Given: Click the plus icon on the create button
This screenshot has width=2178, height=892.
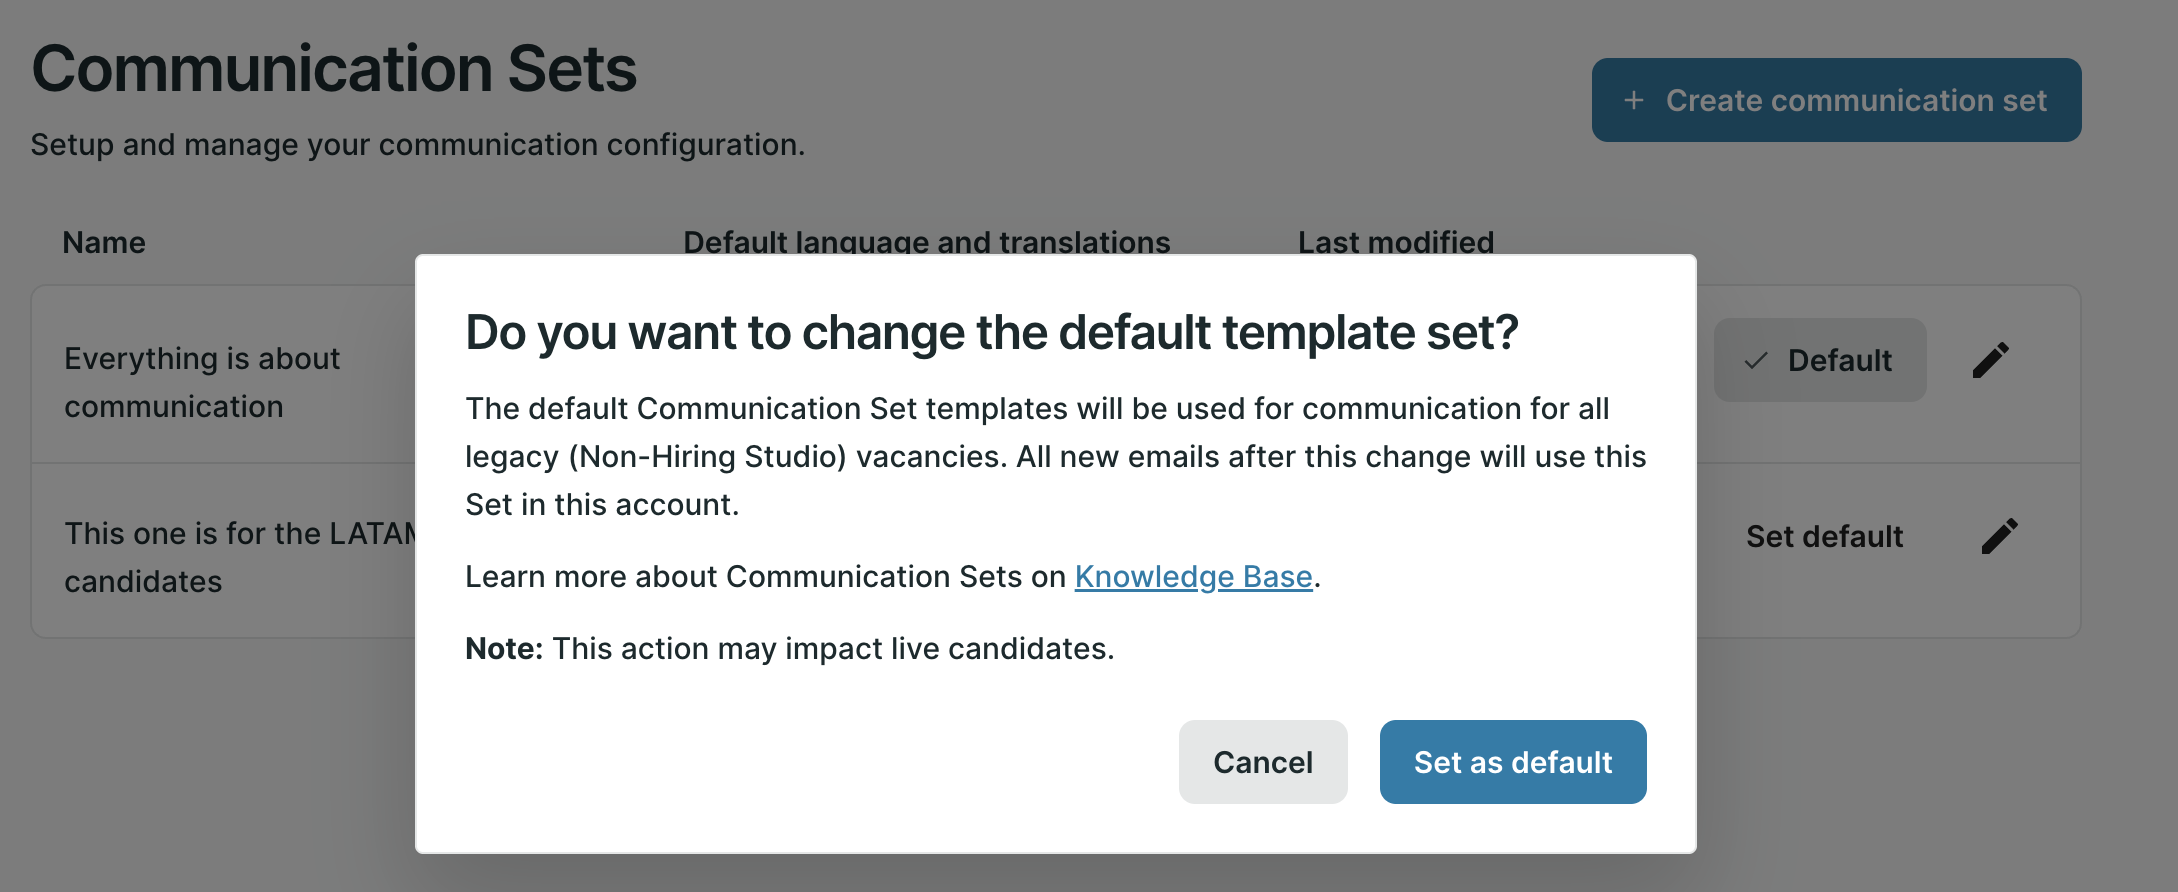Looking at the screenshot, I should [x=1634, y=100].
